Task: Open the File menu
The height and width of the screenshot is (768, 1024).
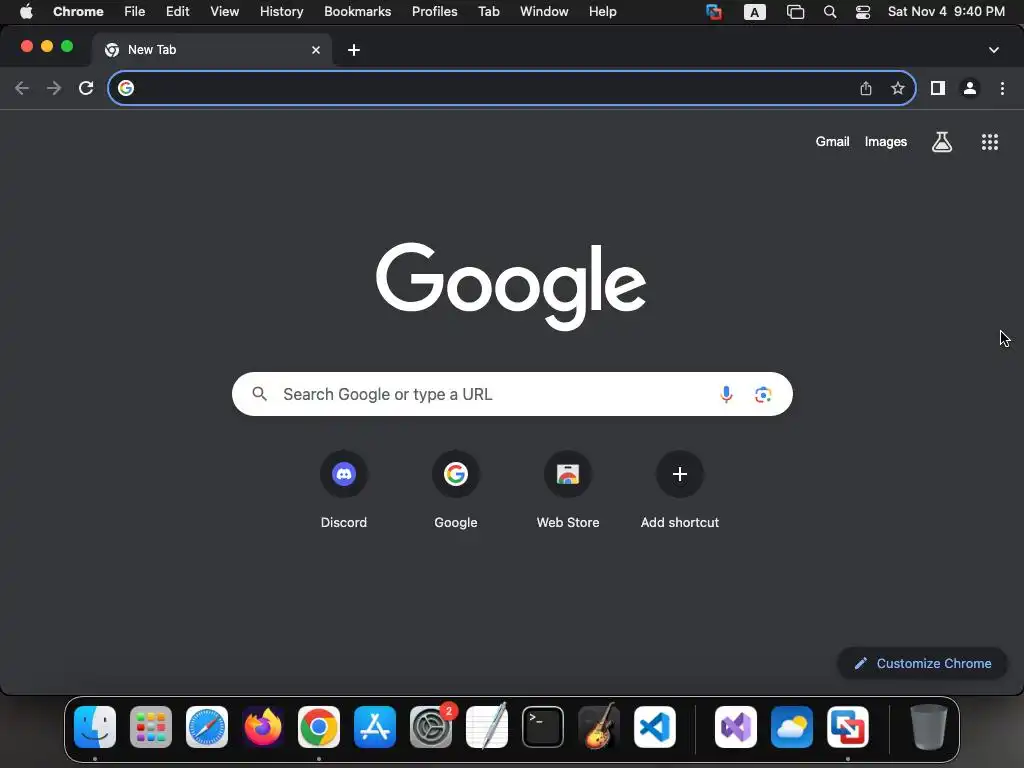Action: click(x=135, y=12)
